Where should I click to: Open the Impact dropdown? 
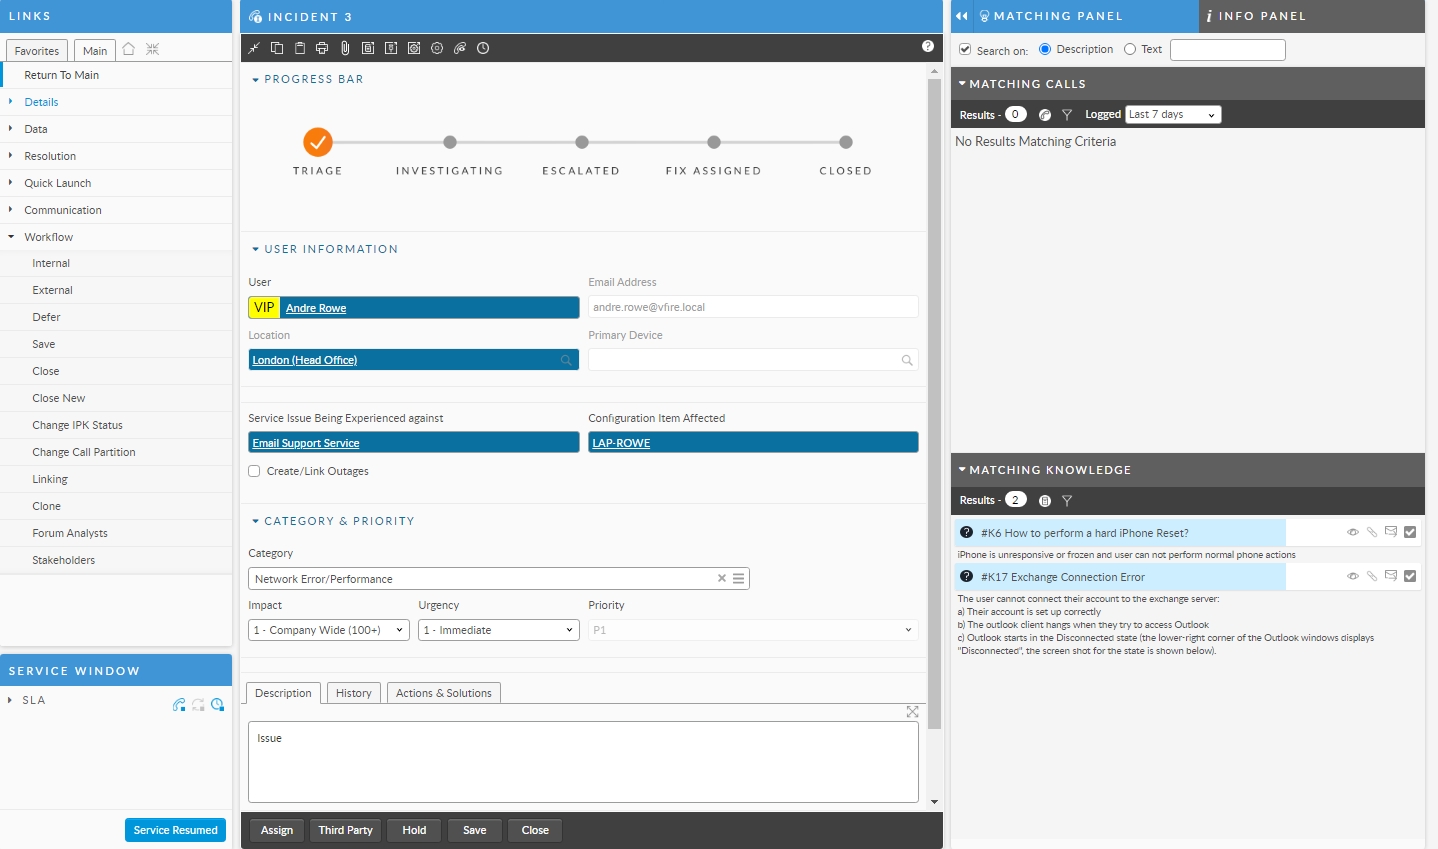pos(328,630)
